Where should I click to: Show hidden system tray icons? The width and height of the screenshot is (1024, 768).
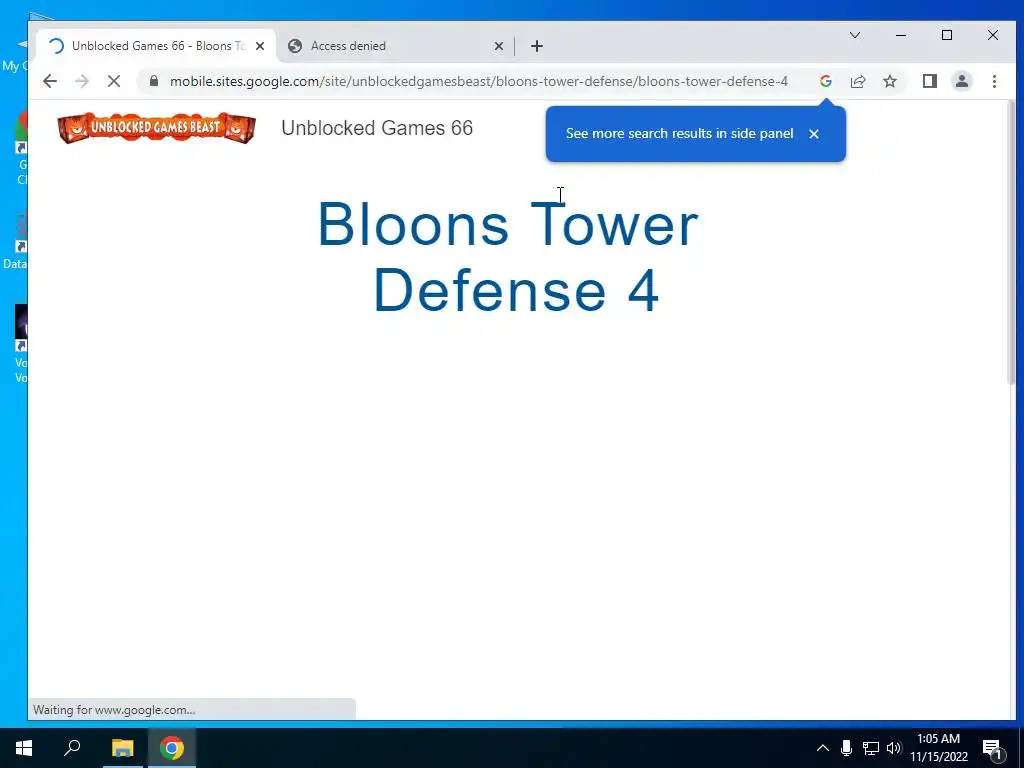pyautogui.click(x=823, y=748)
